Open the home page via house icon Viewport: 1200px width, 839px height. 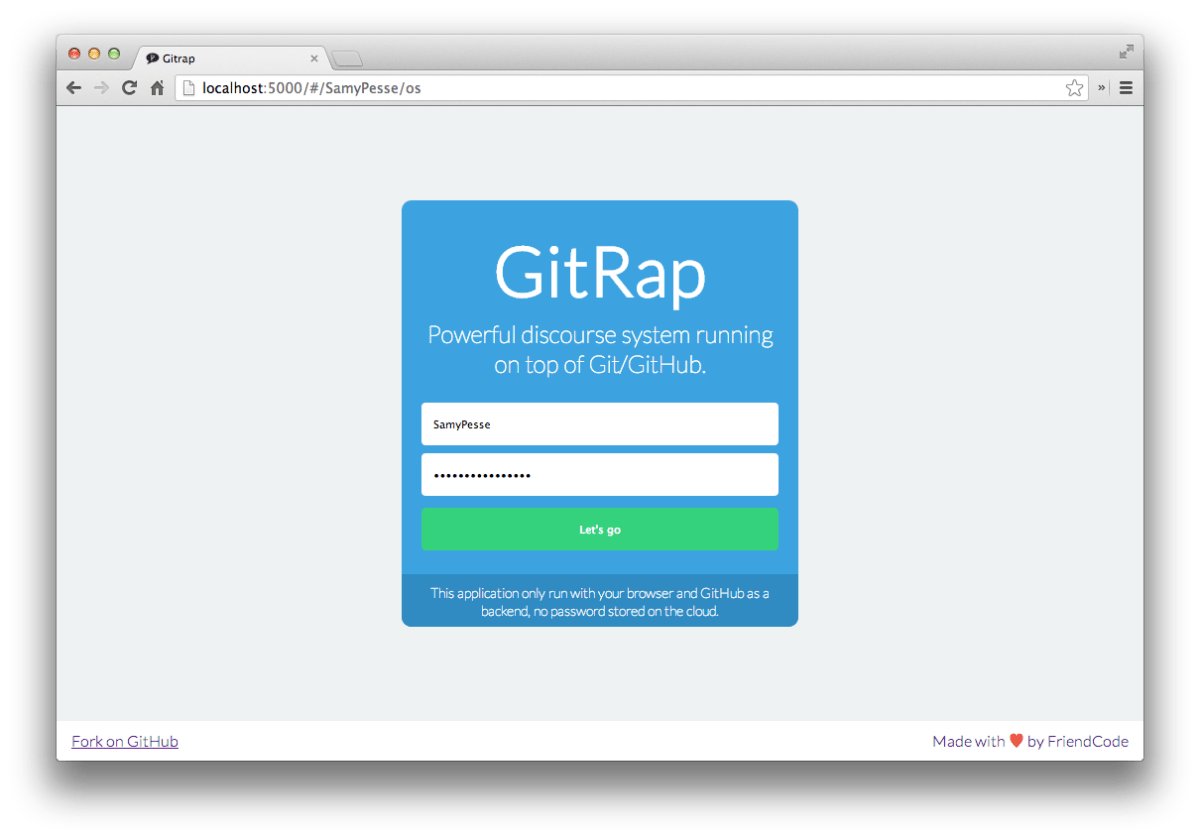pyautogui.click(x=157, y=88)
